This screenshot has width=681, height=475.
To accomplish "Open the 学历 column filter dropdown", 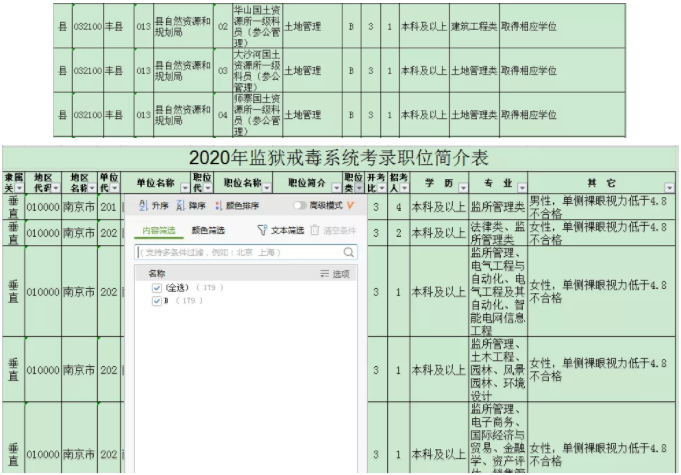I will click(463, 188).
